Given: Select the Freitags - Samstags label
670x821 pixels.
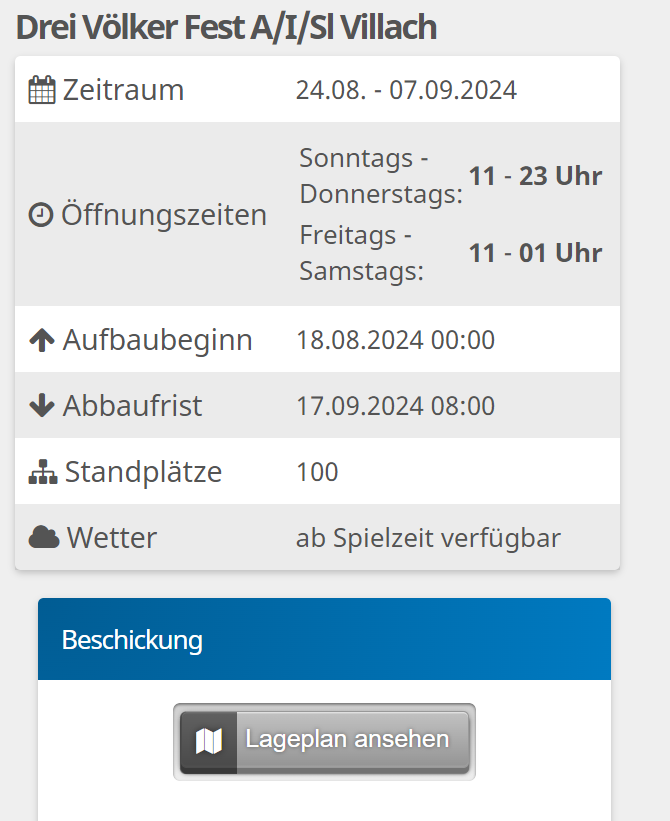Looking at the screenshot, I should [361, 253].
